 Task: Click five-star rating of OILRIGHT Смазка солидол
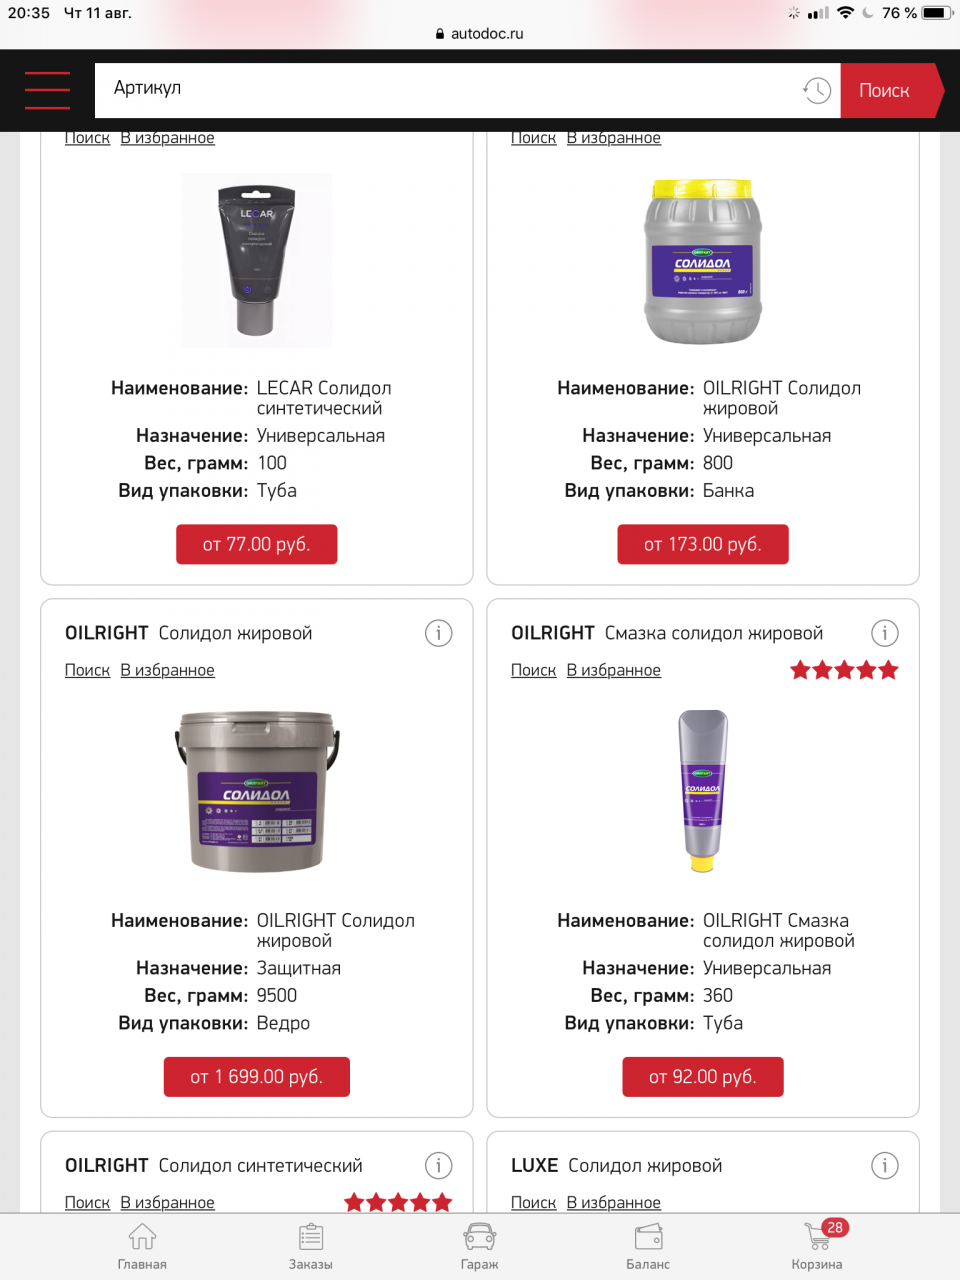pos(844,670)
